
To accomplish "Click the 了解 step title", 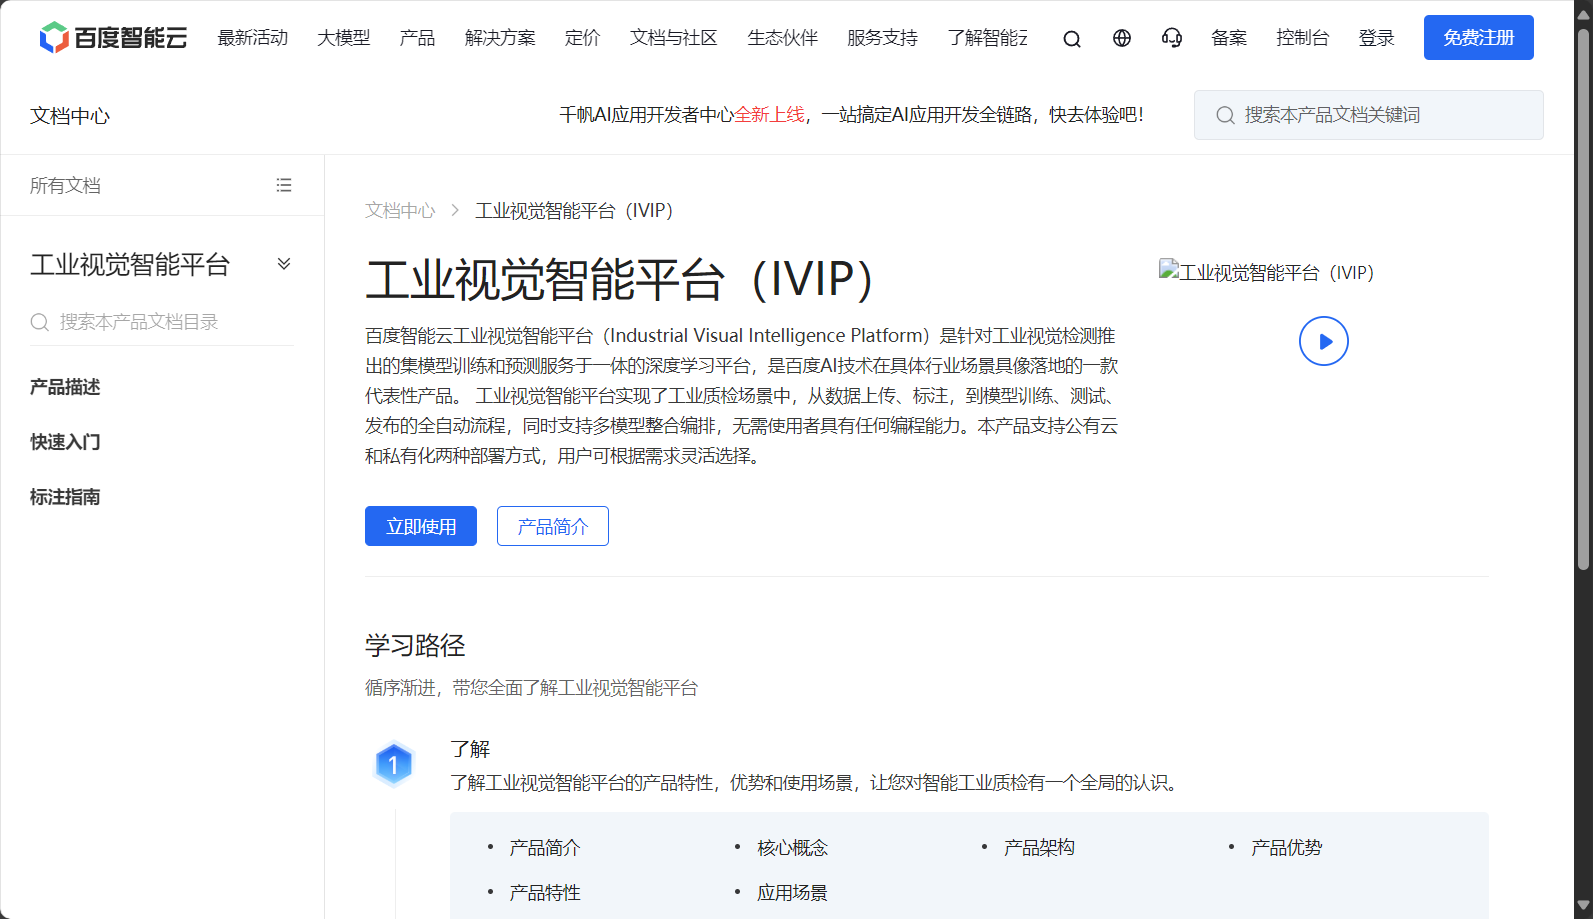I will 470,749.
